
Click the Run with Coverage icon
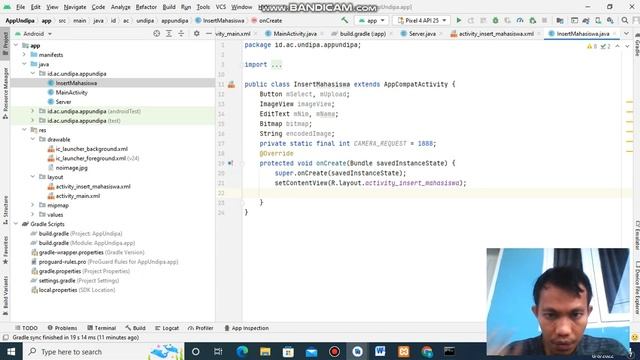[x=507, y=20]
